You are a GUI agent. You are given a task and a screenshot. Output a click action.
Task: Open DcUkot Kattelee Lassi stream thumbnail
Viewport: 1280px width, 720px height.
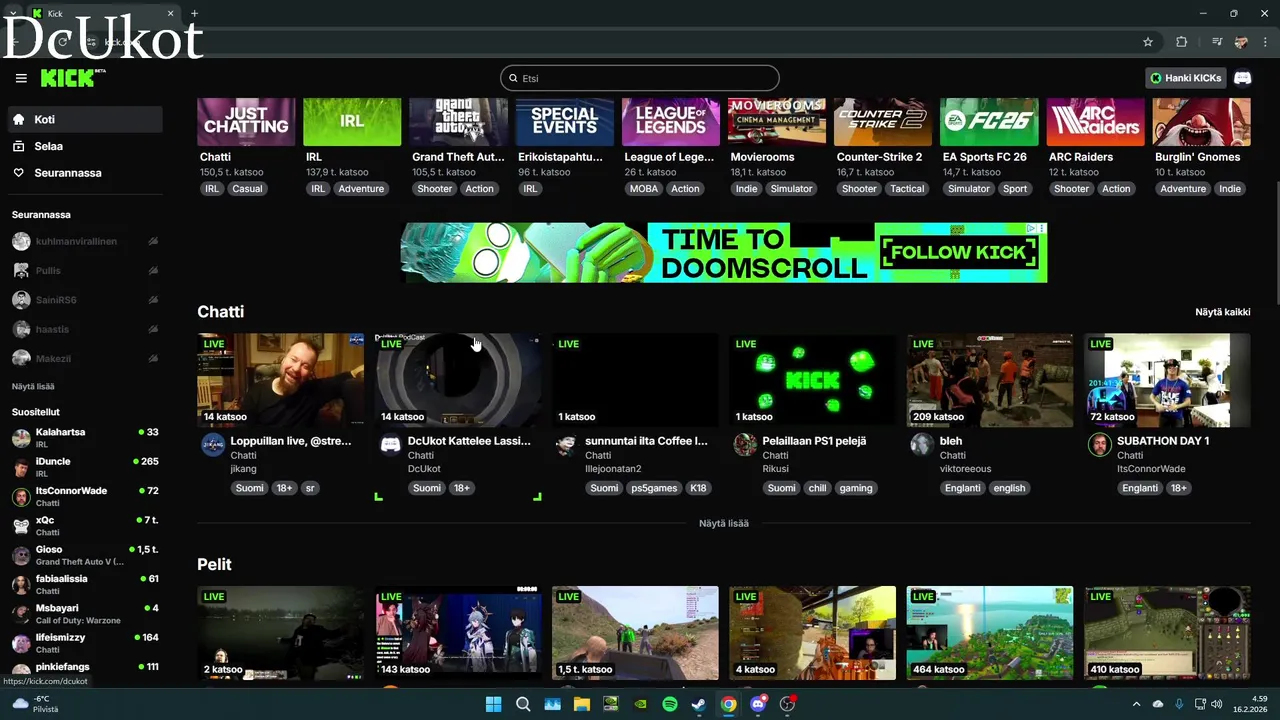point(459,381)
